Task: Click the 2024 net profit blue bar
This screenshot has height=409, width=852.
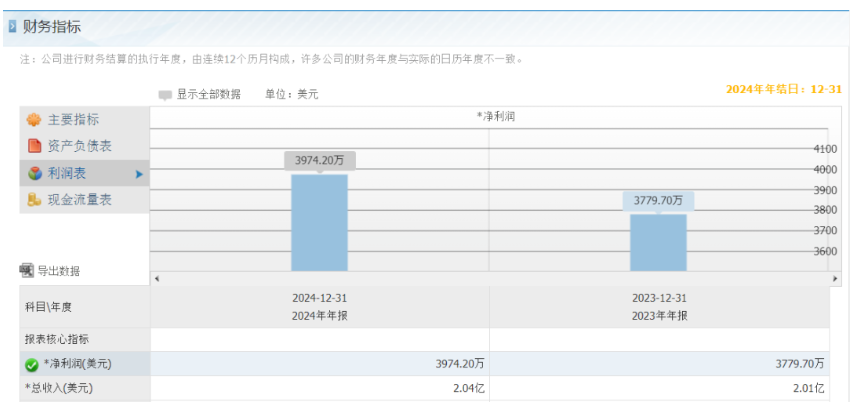Action: tap(320, 223)
